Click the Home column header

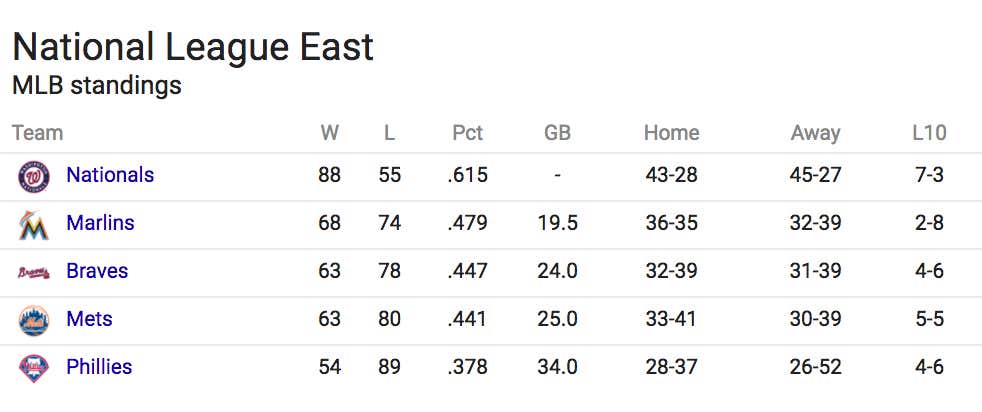671,133
